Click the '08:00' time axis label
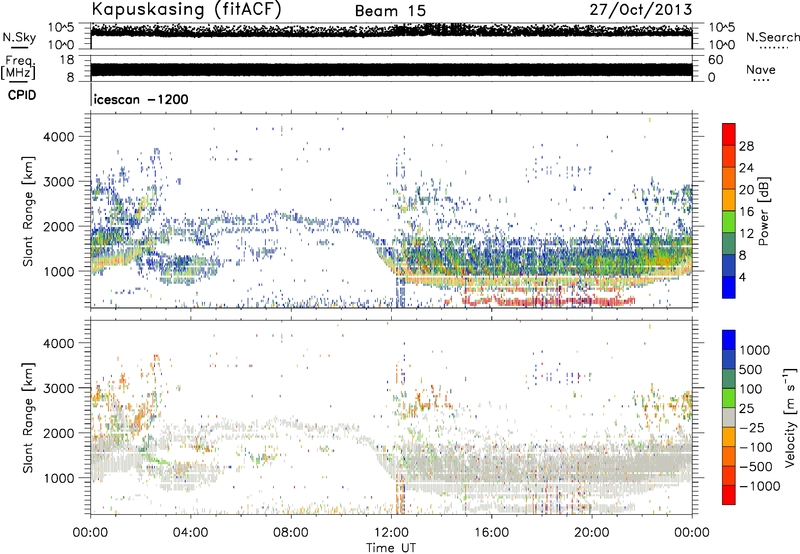The width and height of the screenshot is (800, 554). point(291,533)
